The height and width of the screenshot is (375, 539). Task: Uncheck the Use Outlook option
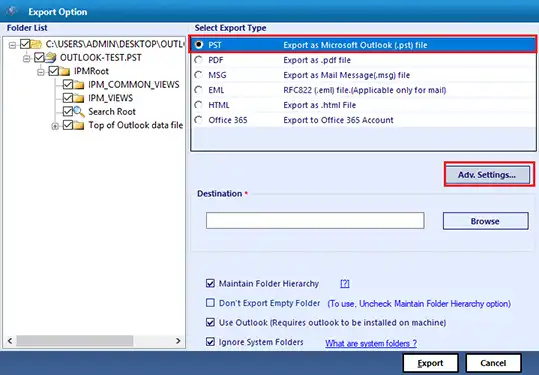pyautogui.click(x=210, y=322)
